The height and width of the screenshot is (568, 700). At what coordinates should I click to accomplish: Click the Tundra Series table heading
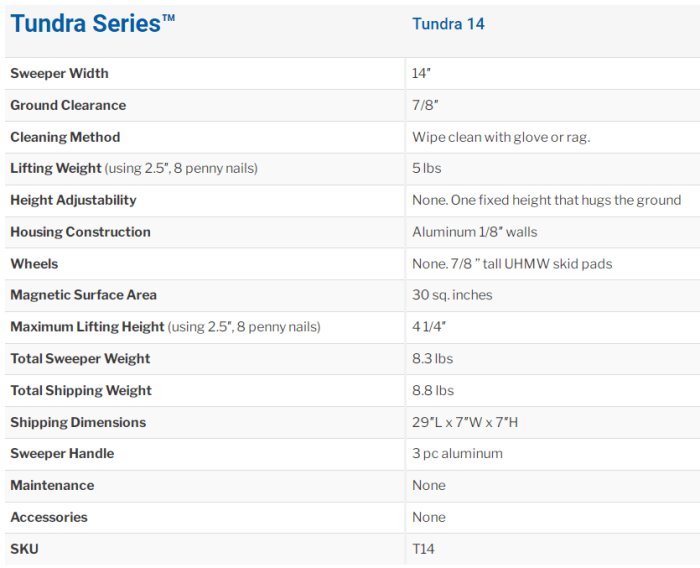[x=93, y=24]
